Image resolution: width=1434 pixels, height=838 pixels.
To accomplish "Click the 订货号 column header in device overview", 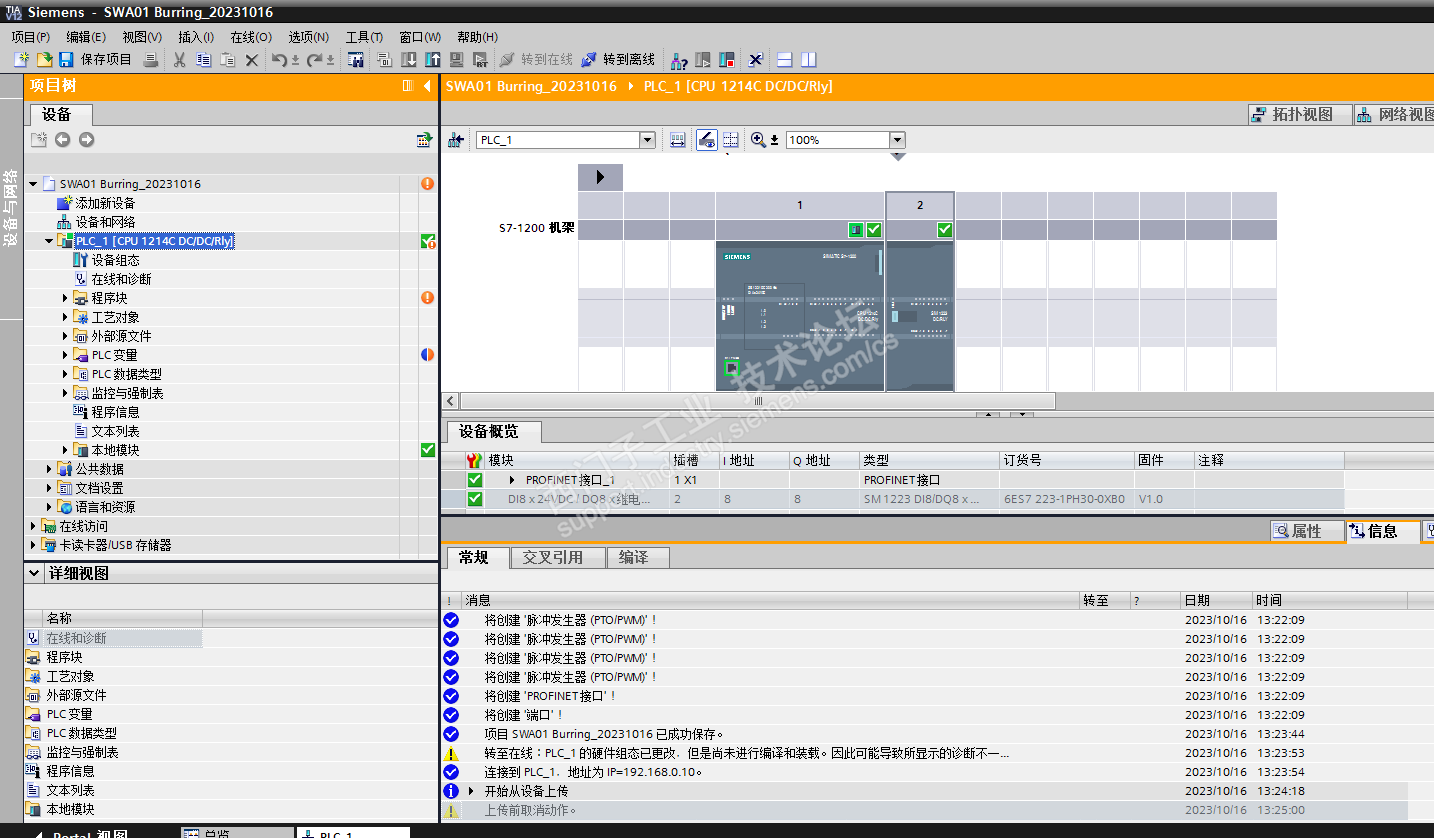I will pyautogui.click(x=1067, y=460).
